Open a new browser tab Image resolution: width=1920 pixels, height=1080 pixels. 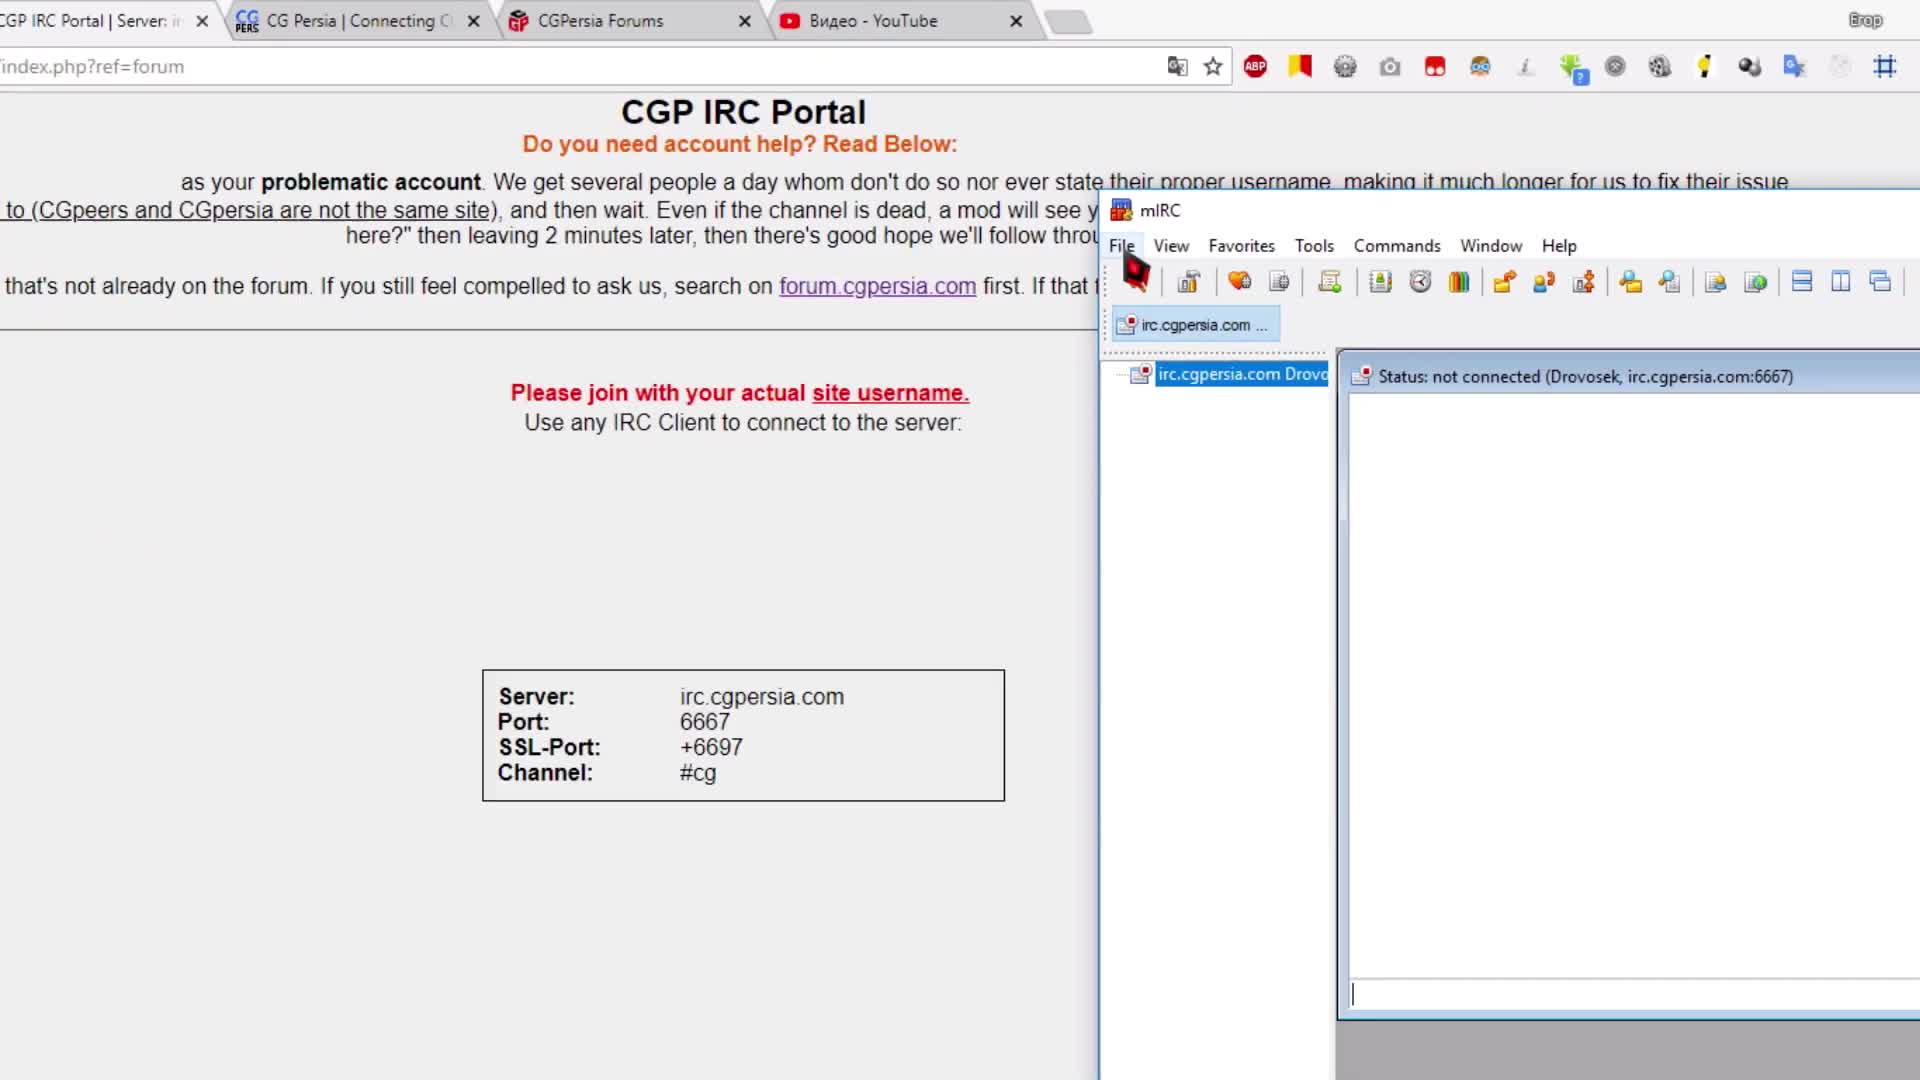pos(1068,22)
